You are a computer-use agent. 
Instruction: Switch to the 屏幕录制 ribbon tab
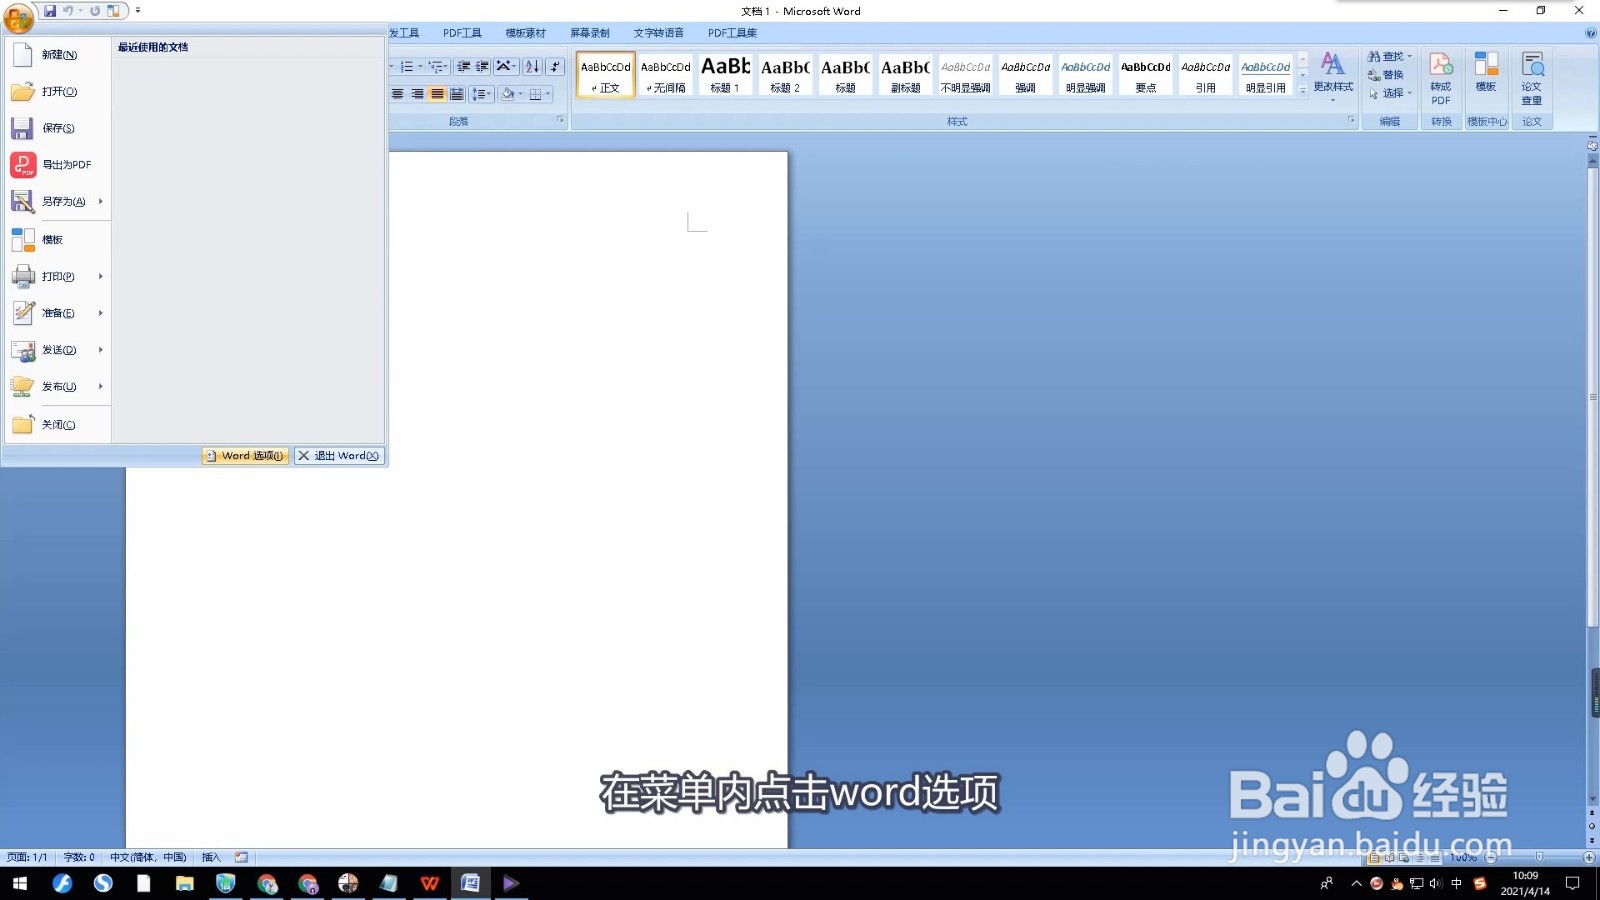pyautogui.click(x=589, y=32)
